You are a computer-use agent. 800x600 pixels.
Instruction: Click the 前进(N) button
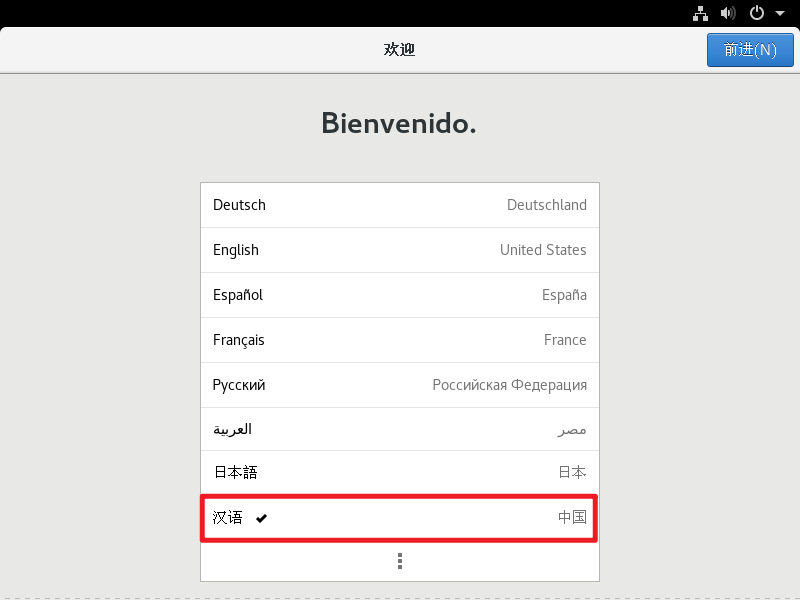(x=750, y=50)
